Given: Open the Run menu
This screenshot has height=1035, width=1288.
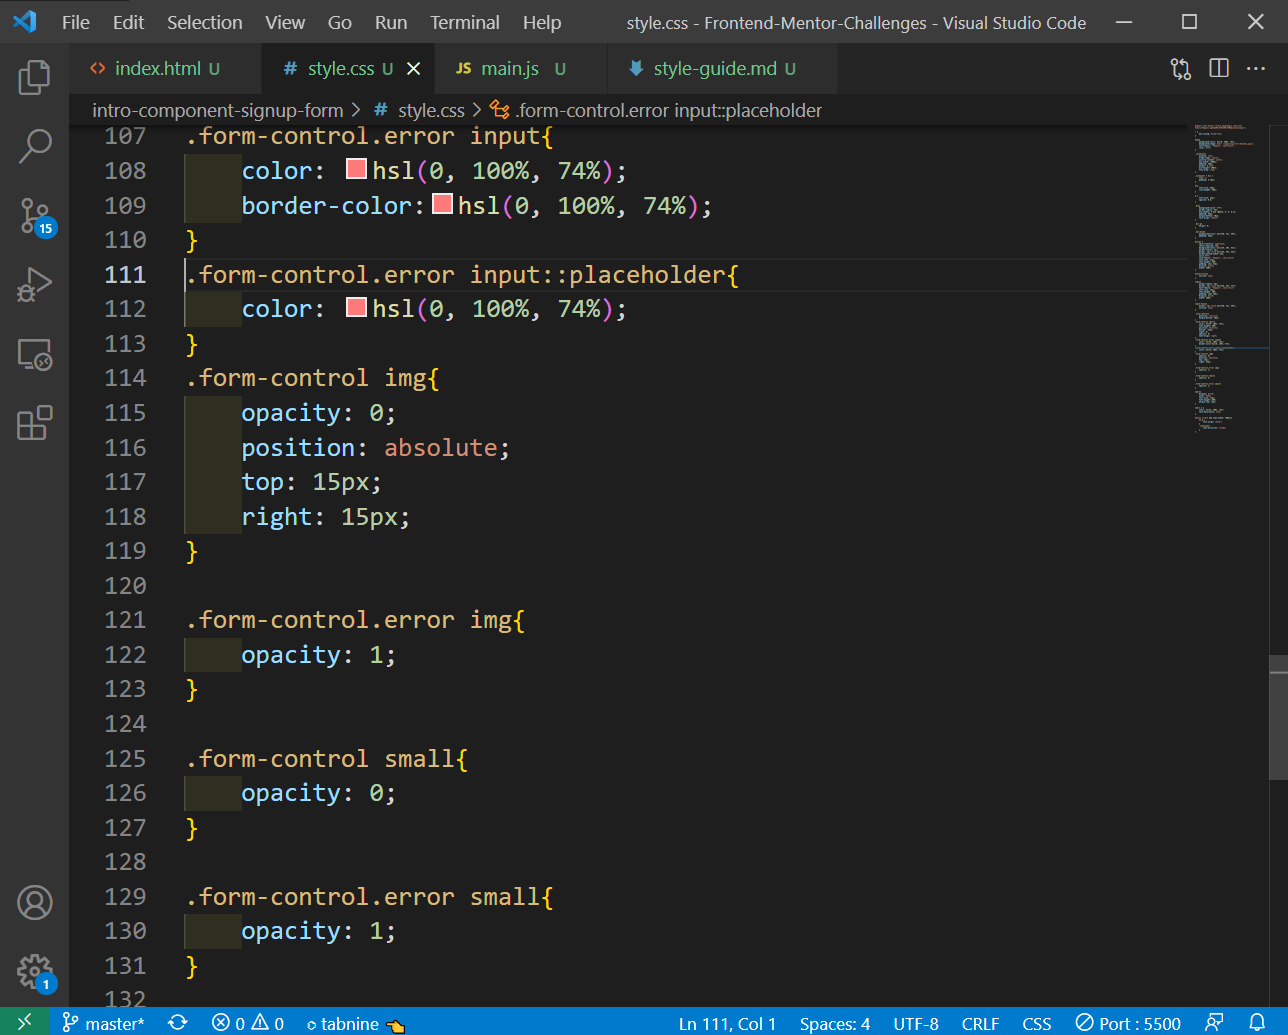Looking at the screenshot, I should pos(391,22).
